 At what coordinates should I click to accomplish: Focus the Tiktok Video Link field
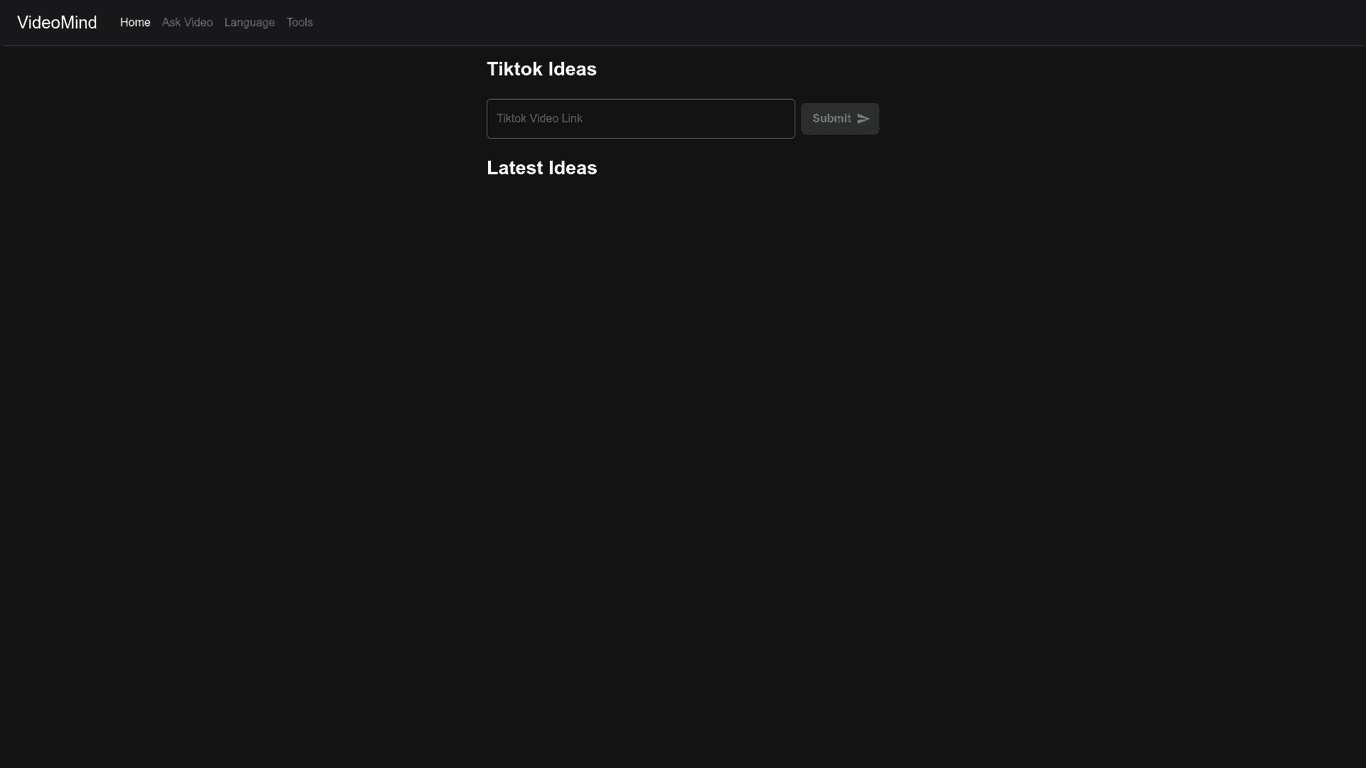click(640, 119)
